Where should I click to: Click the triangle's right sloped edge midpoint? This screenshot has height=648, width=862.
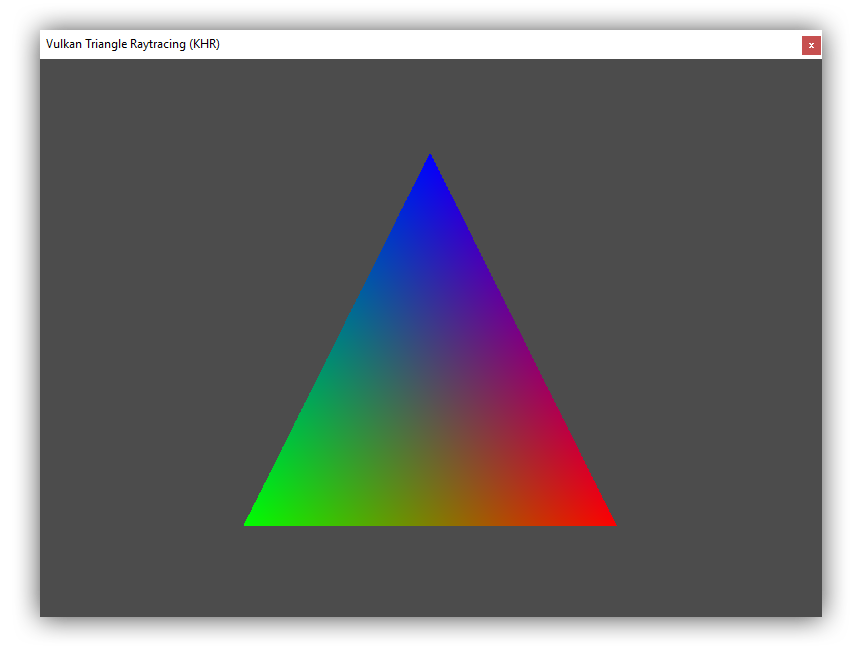[x=523, y=340]
